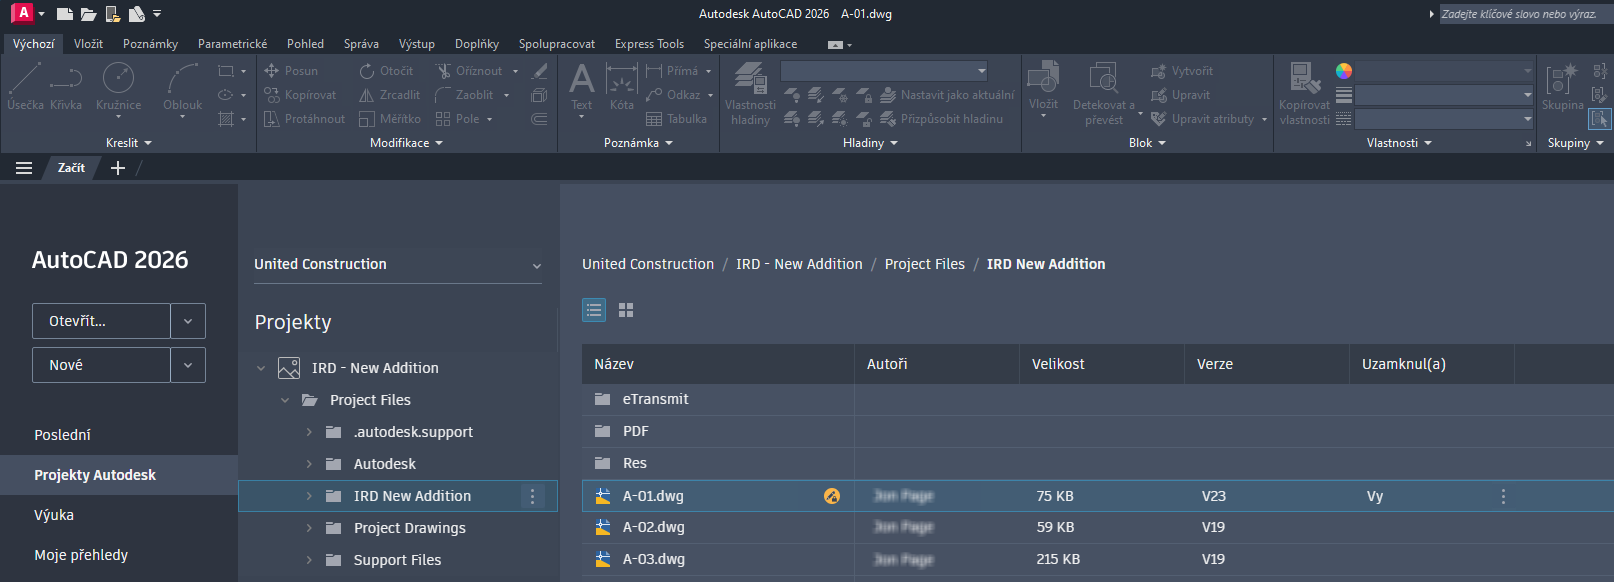This screenshot has width=1614, height=582.
Task: Open the Parametrické ribbon tab
Action: pyautogui.click(x=232, y=44)
